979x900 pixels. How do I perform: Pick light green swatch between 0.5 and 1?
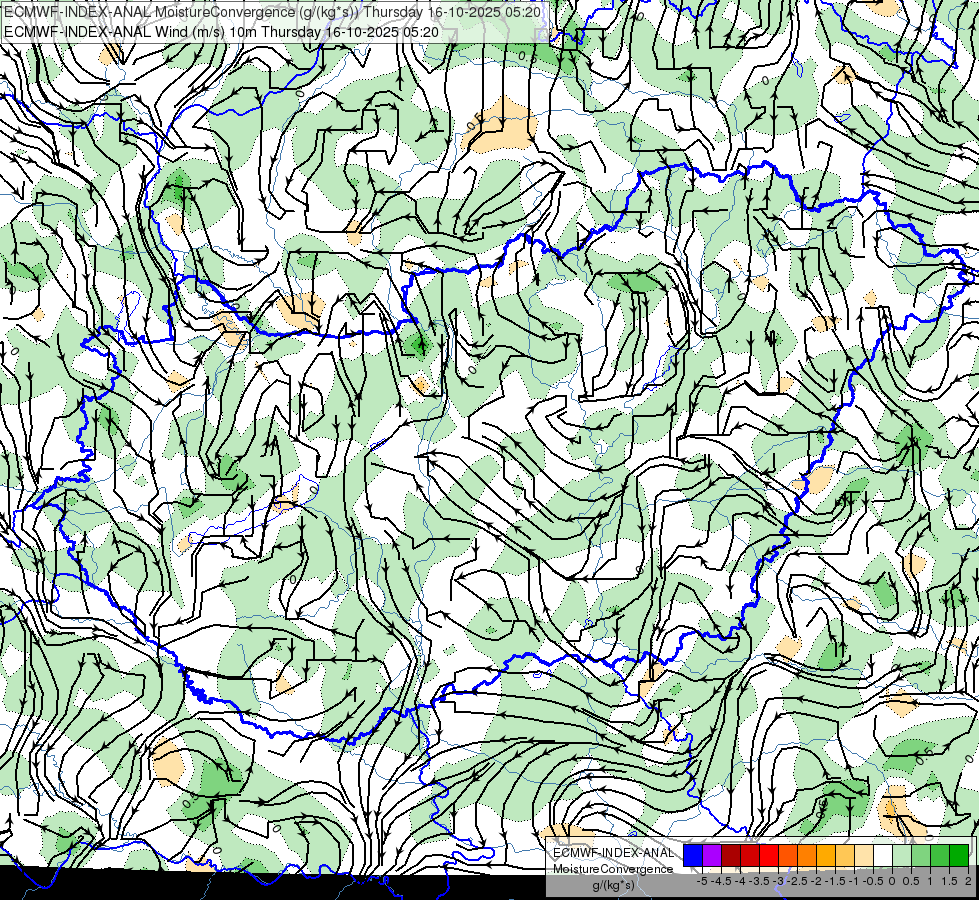point(921,855)
